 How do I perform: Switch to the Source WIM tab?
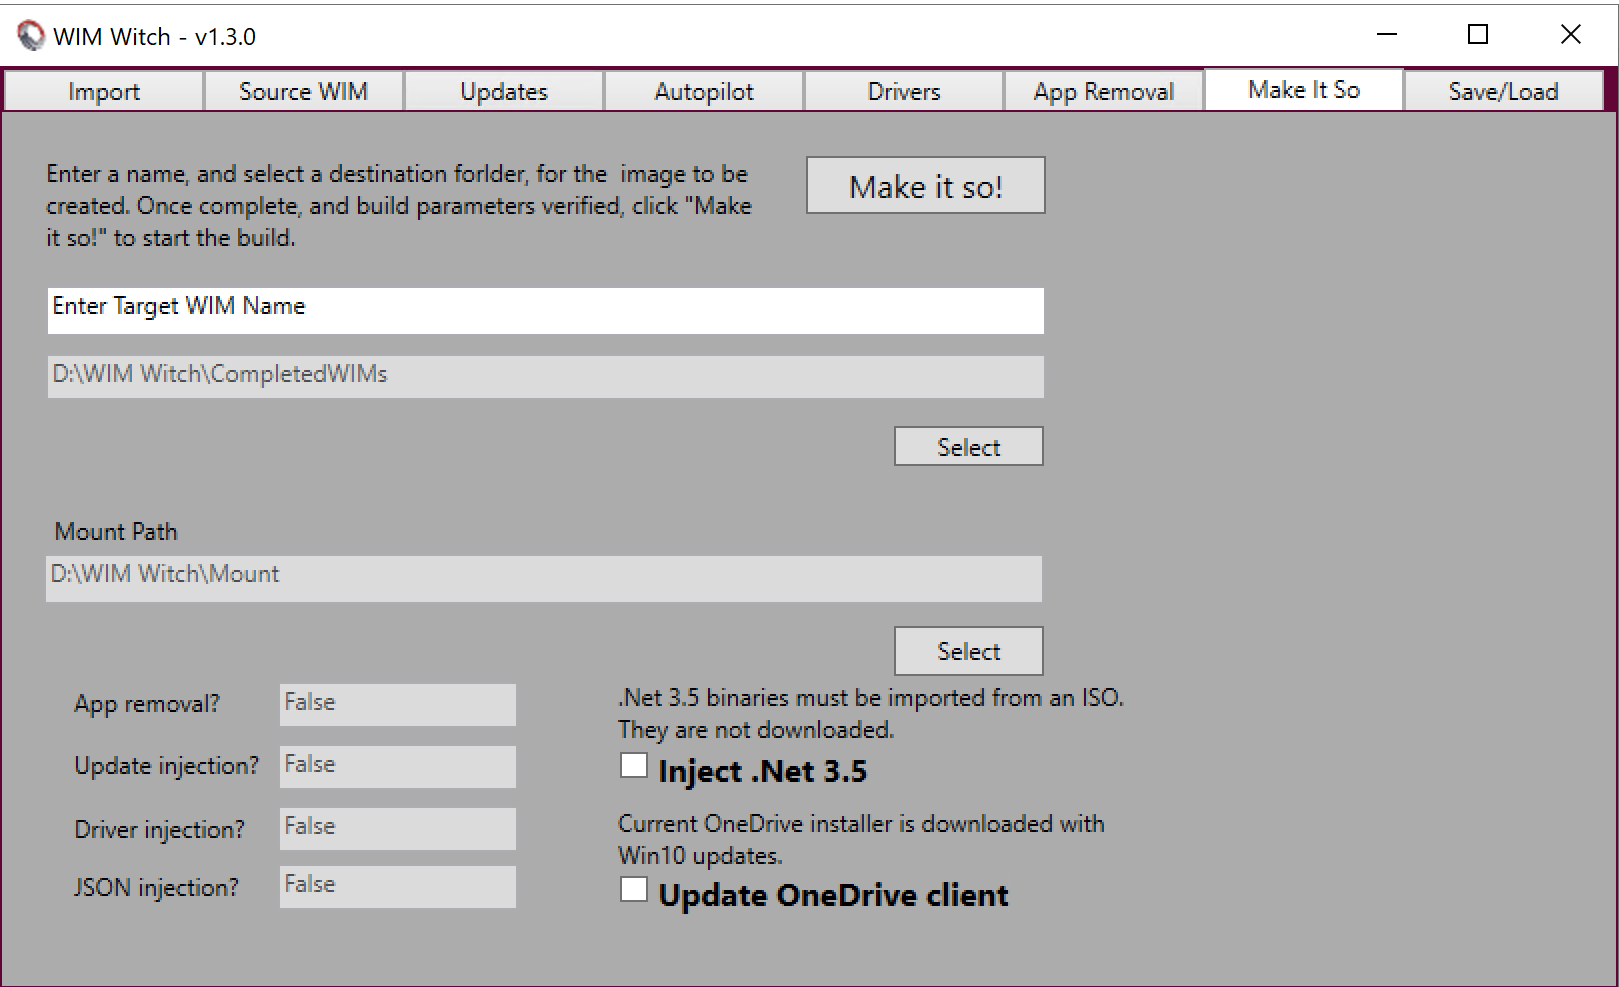(x=304, y=91)
